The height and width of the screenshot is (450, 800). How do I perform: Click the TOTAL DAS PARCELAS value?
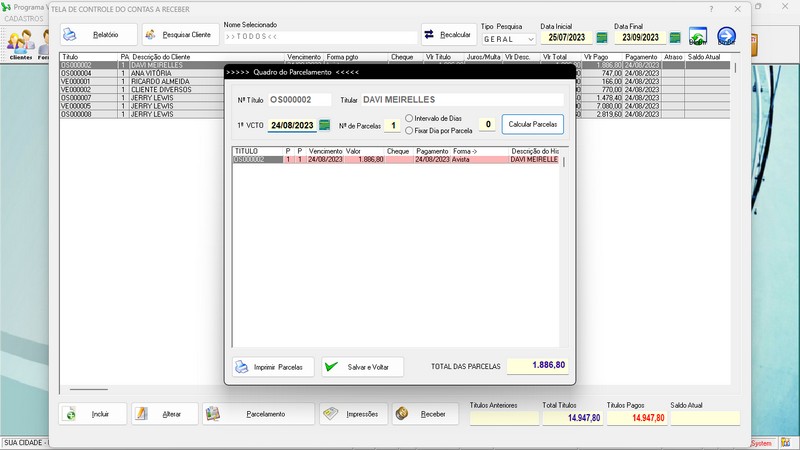(x=537, y=365)
